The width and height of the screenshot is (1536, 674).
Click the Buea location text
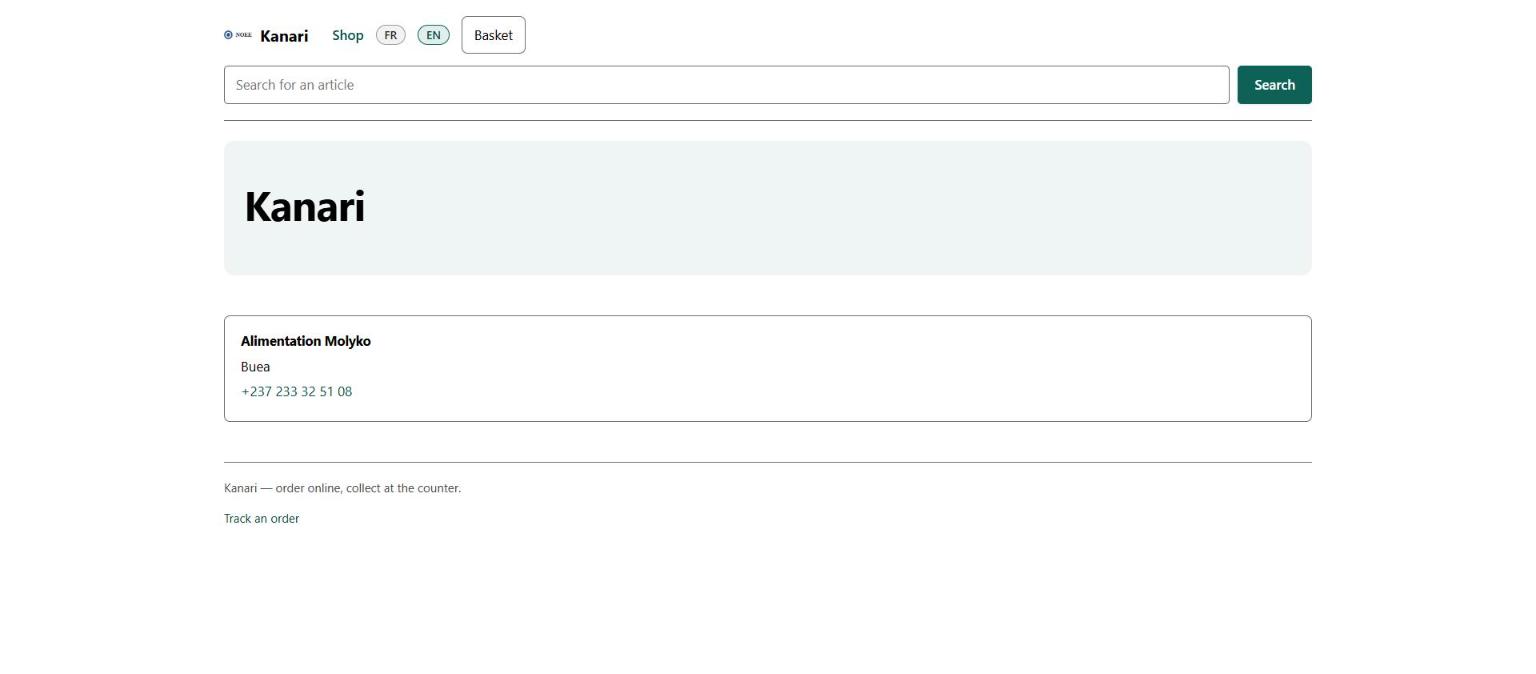coord(255,367)
